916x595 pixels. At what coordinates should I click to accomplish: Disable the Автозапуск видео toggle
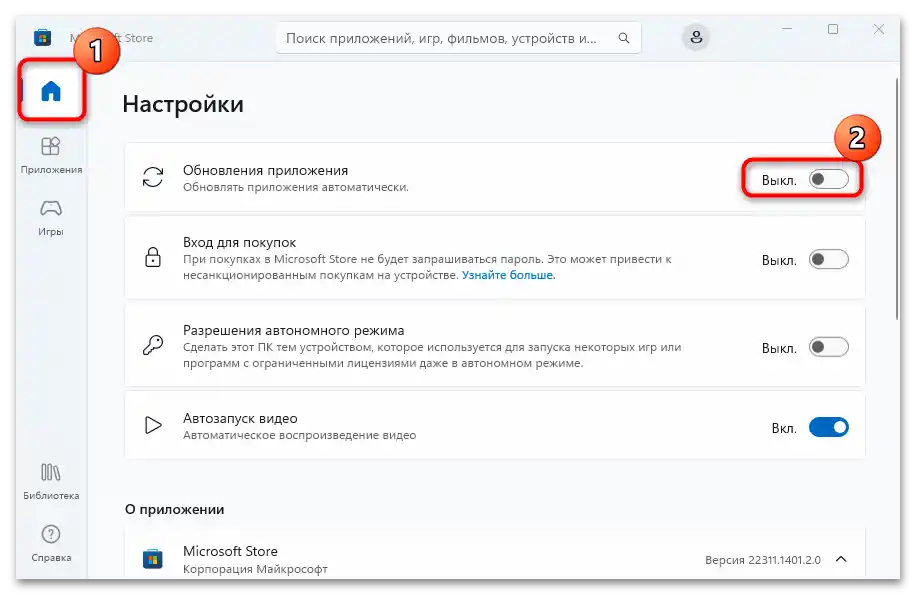(x=828, y=425)
